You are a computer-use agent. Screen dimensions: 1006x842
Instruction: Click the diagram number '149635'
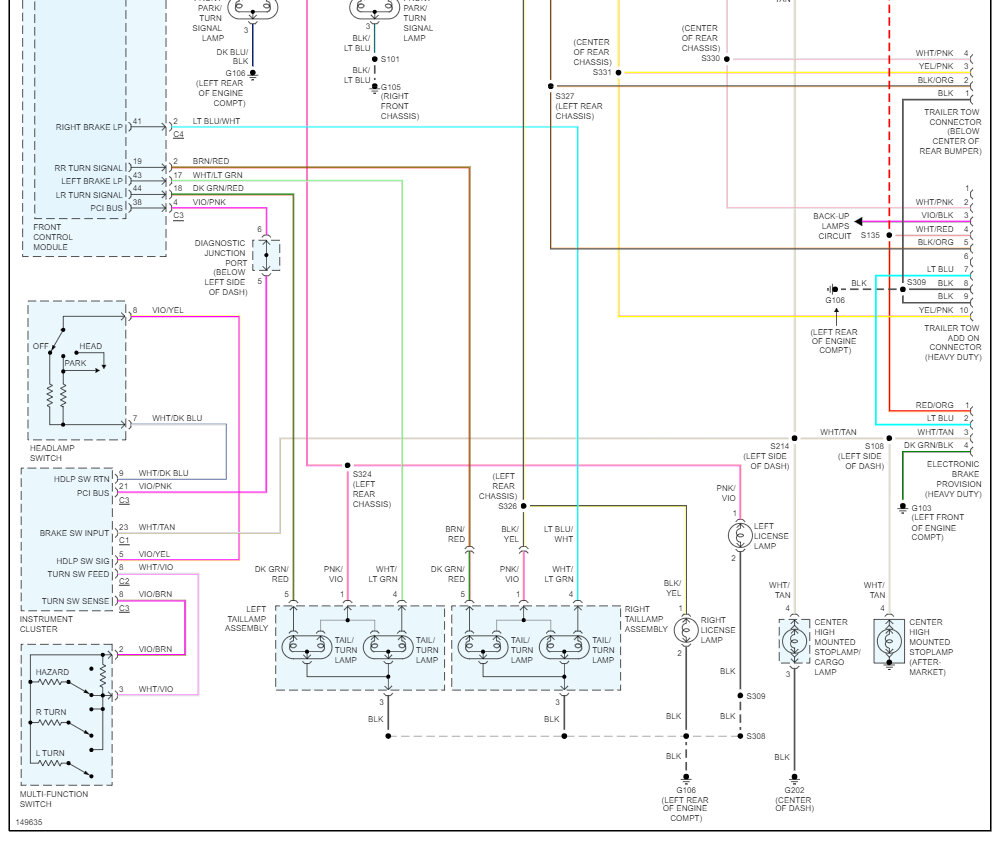pos(29,822)
